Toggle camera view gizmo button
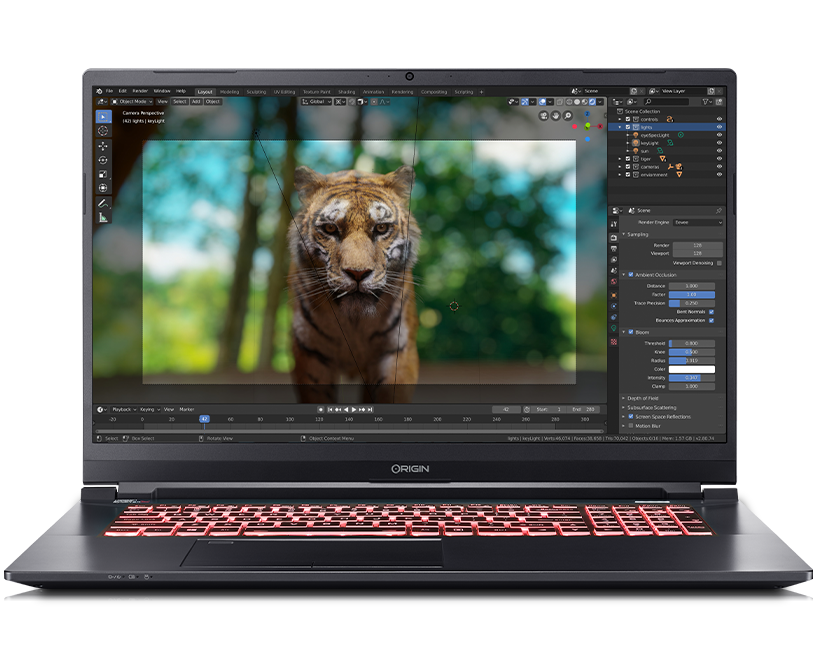The width and height of the screenshot is (819, 650). 544,116
